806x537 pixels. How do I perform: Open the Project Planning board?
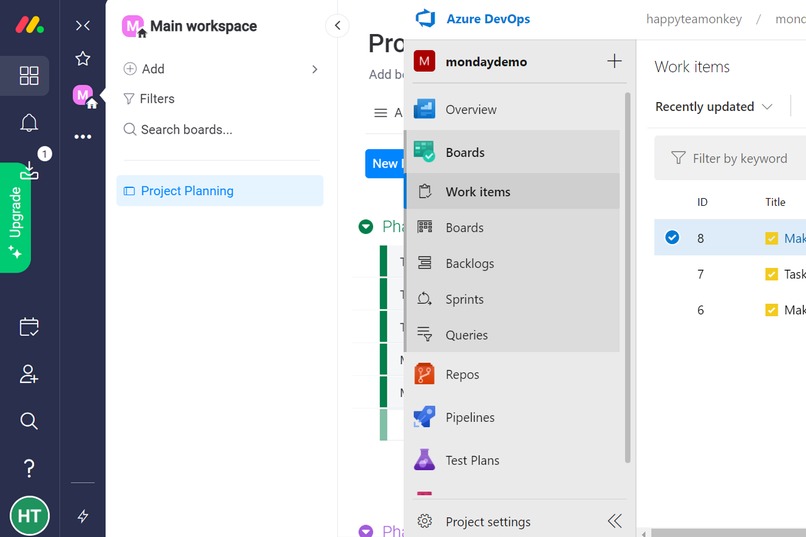[220, 191]
